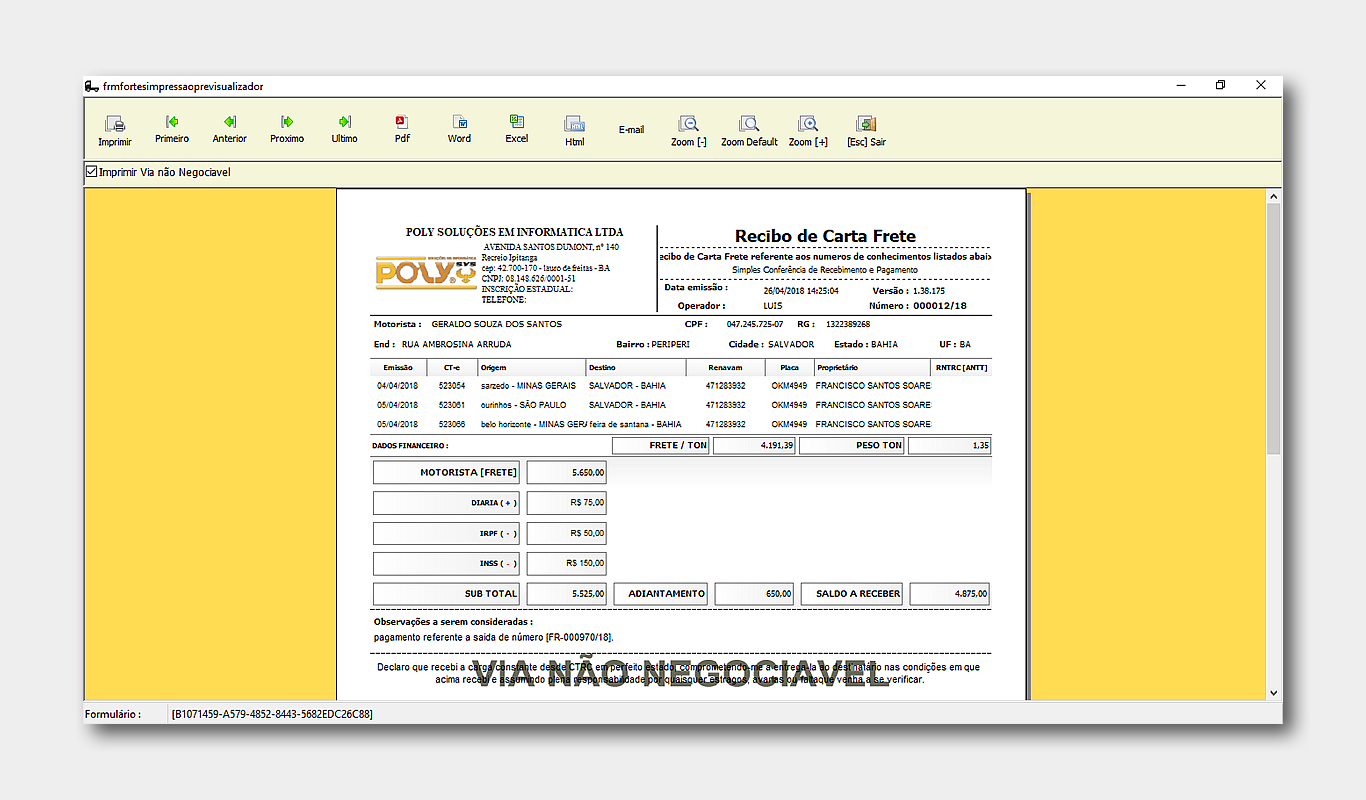Click motorista name GERALDO SOUZA DOS SANTOS
1366x800 pixels.
point(496,324)
